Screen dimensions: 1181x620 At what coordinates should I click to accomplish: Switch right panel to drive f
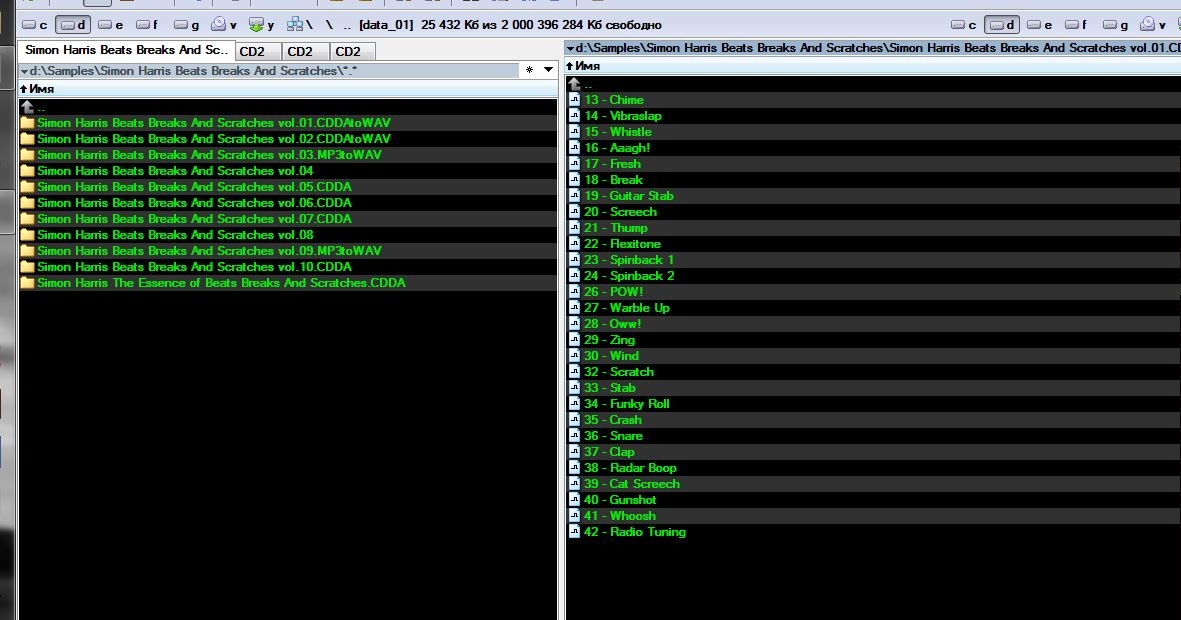[x=1076, y=25]
